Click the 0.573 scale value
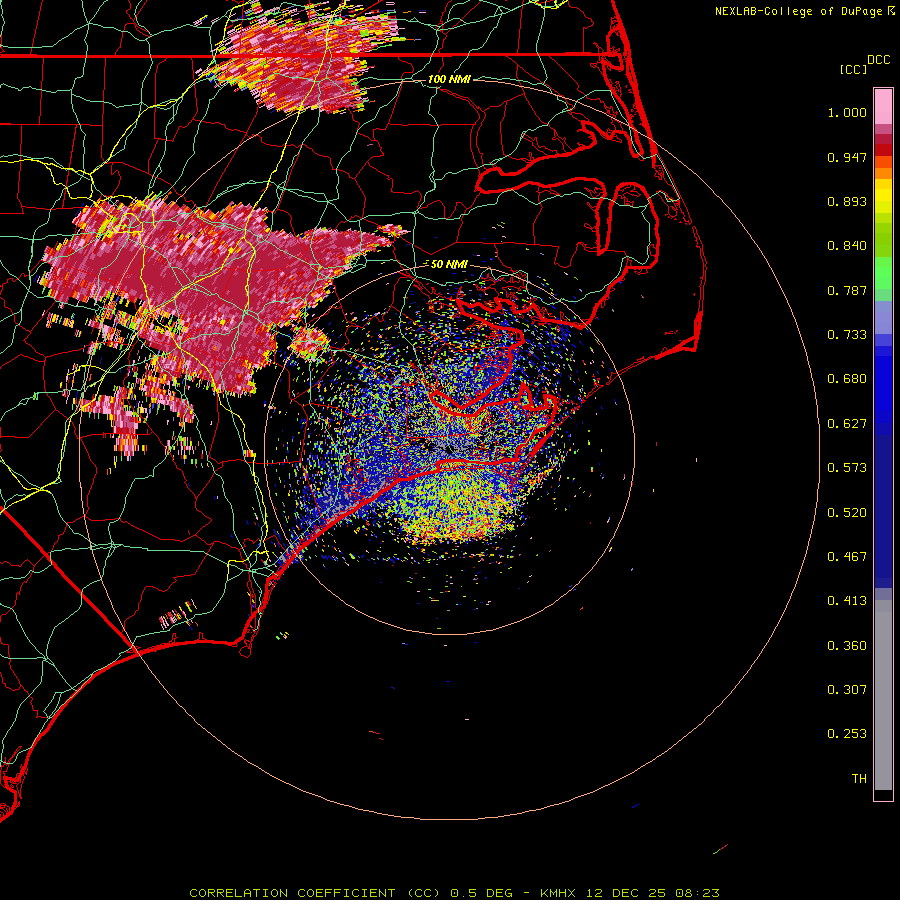 (x=847, y=468)
